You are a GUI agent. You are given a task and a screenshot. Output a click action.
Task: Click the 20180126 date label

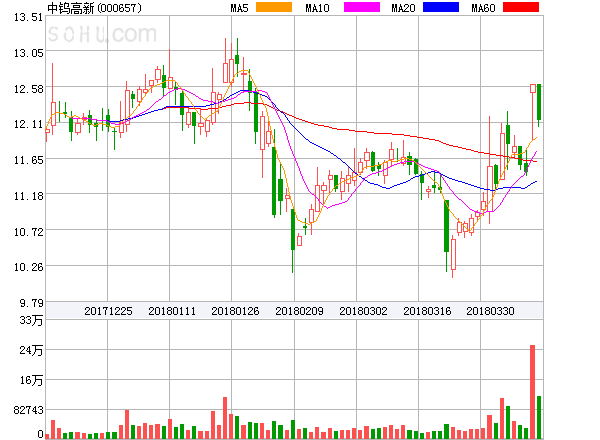(235, 311)
